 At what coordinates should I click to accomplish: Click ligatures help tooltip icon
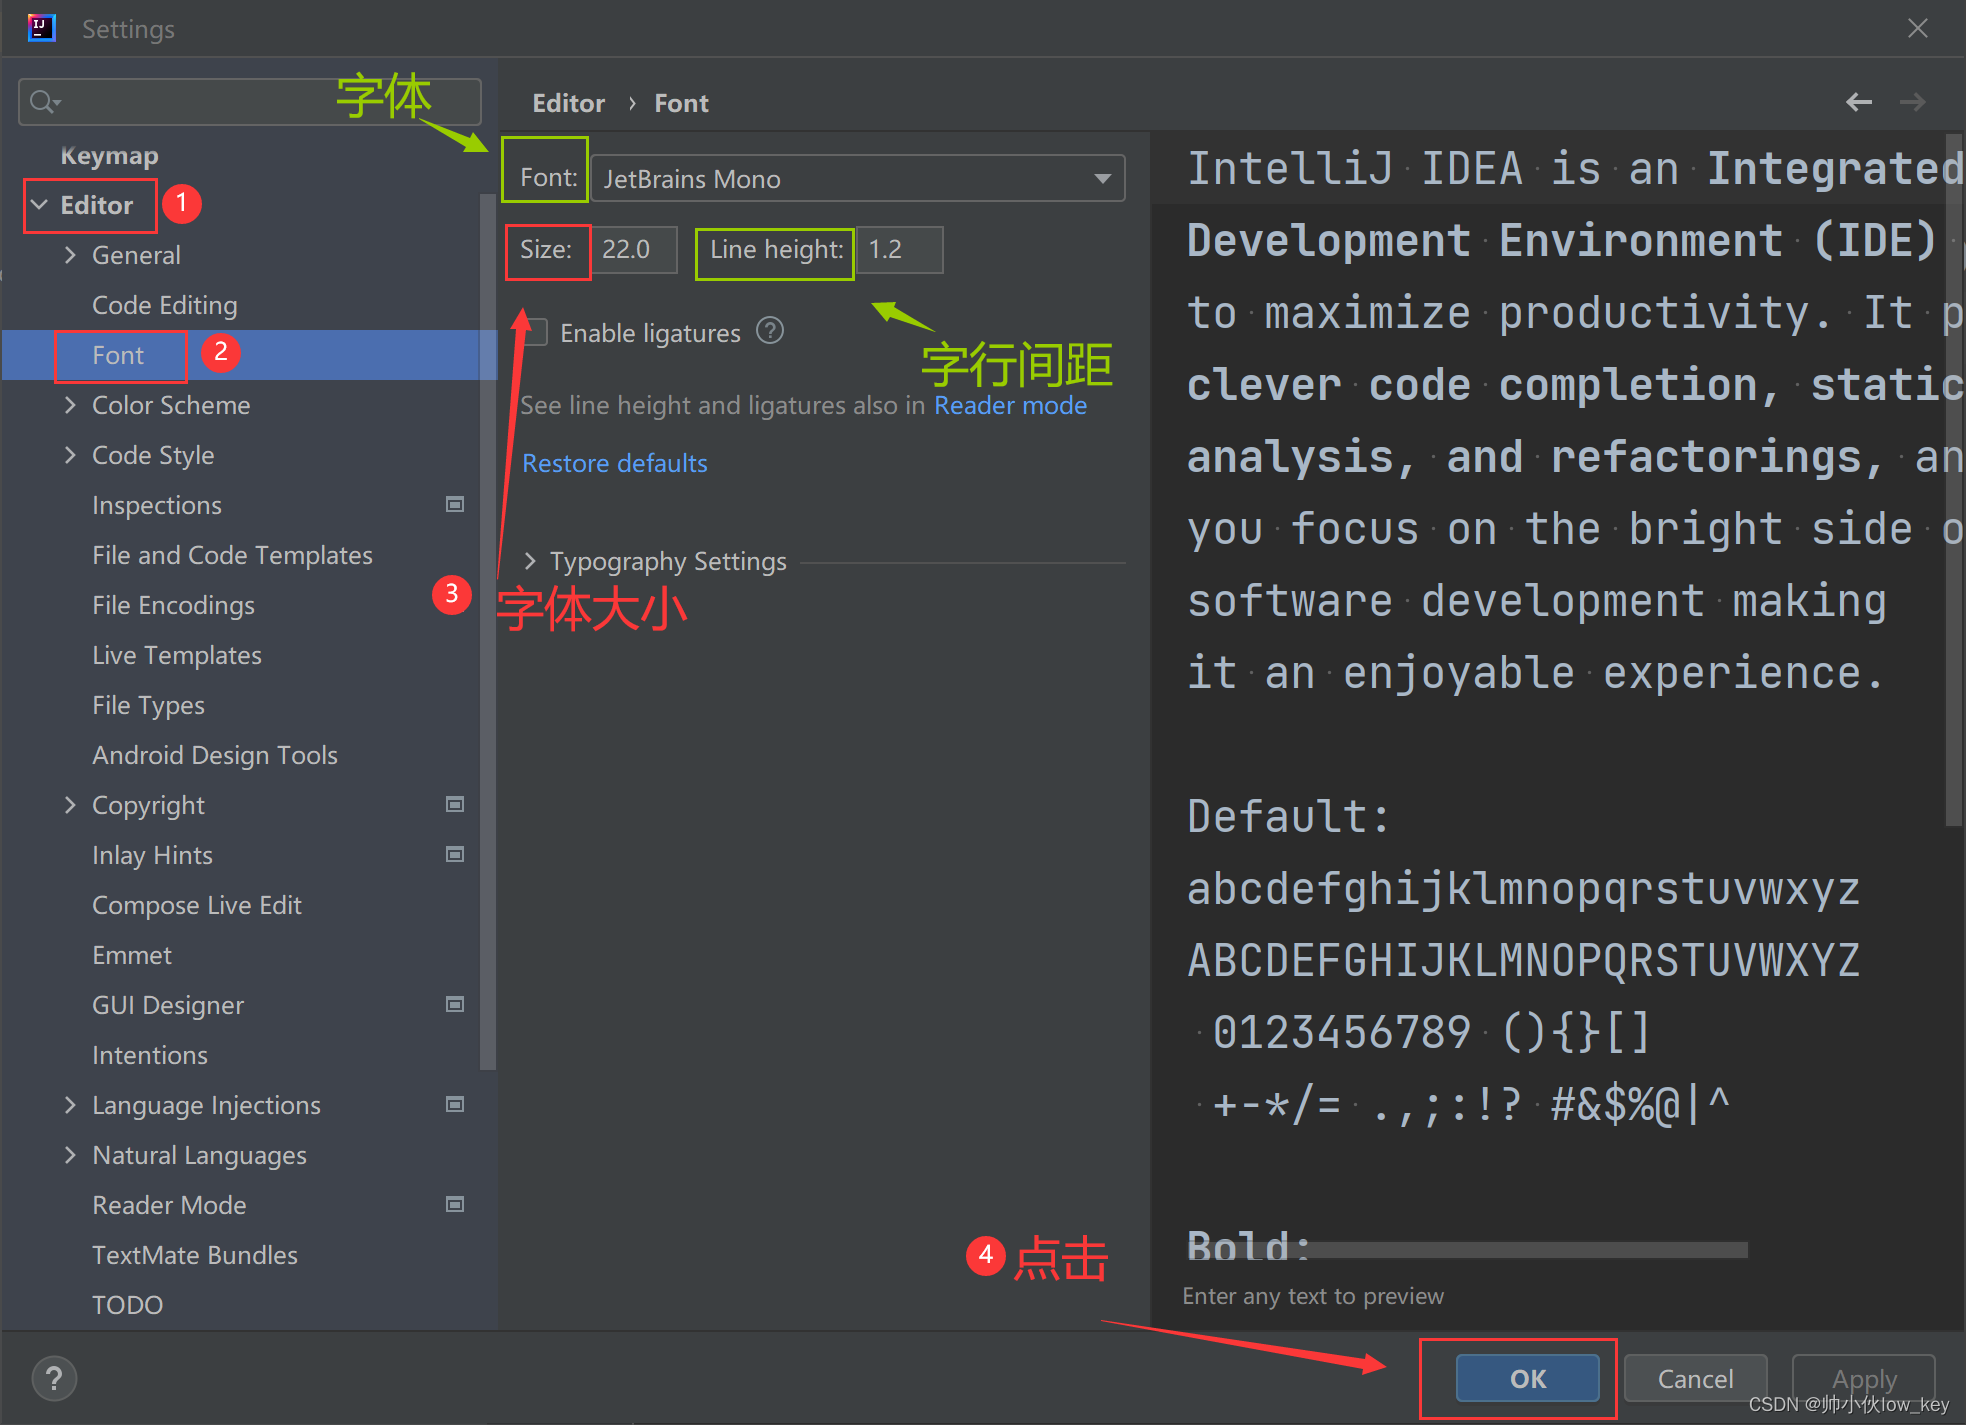click(x=769, y=331)
